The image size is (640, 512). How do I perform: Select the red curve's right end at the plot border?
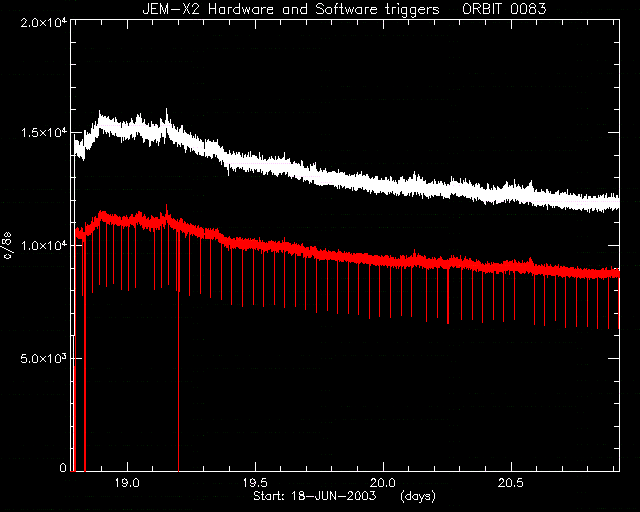point(618,273)
